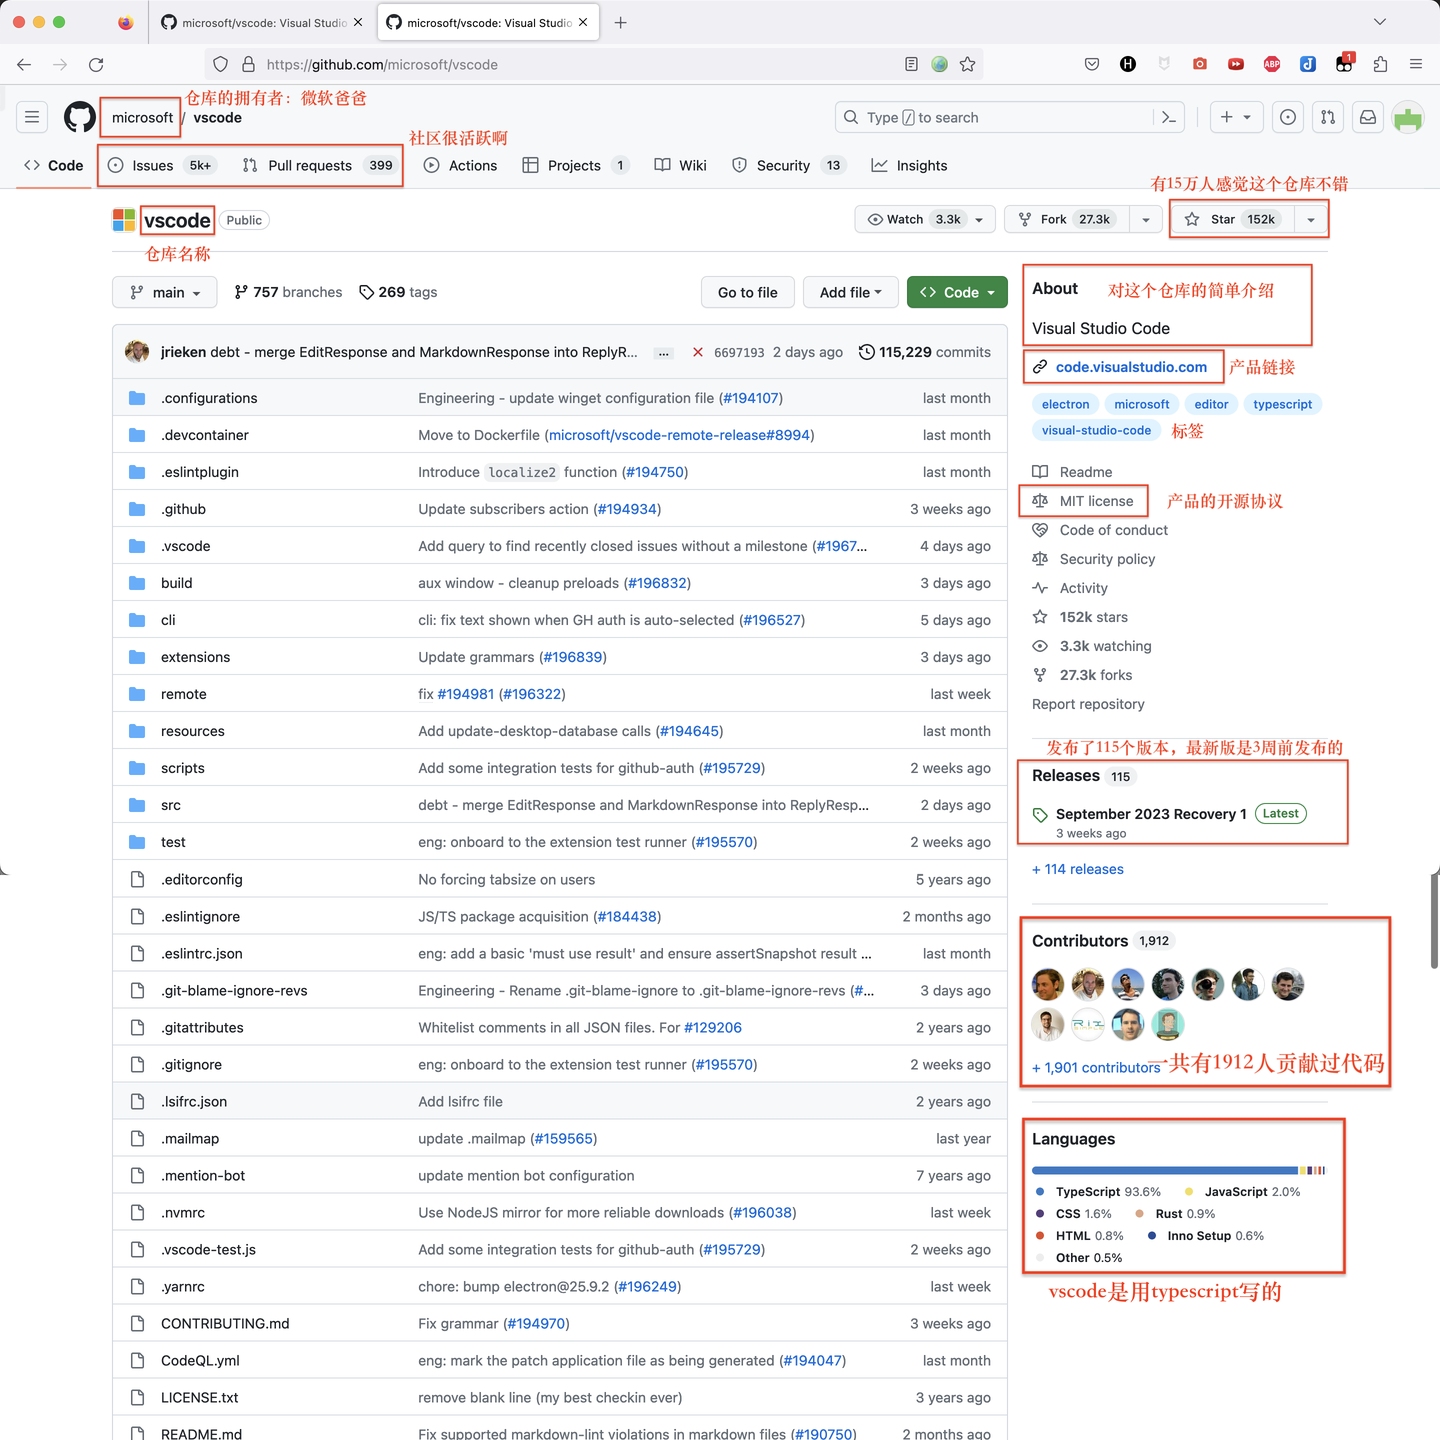Image resolution: width=1440 pixels, height=1440 pixels.
Task: Fork the repository with Fork button
Action: click(x=1068, y=219)
